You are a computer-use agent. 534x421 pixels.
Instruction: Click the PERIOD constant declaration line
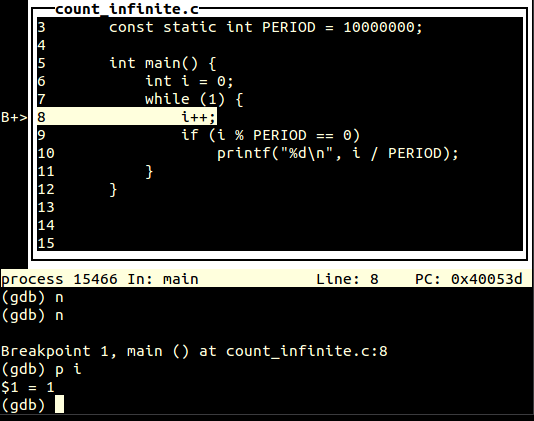(x=265, y=27)
